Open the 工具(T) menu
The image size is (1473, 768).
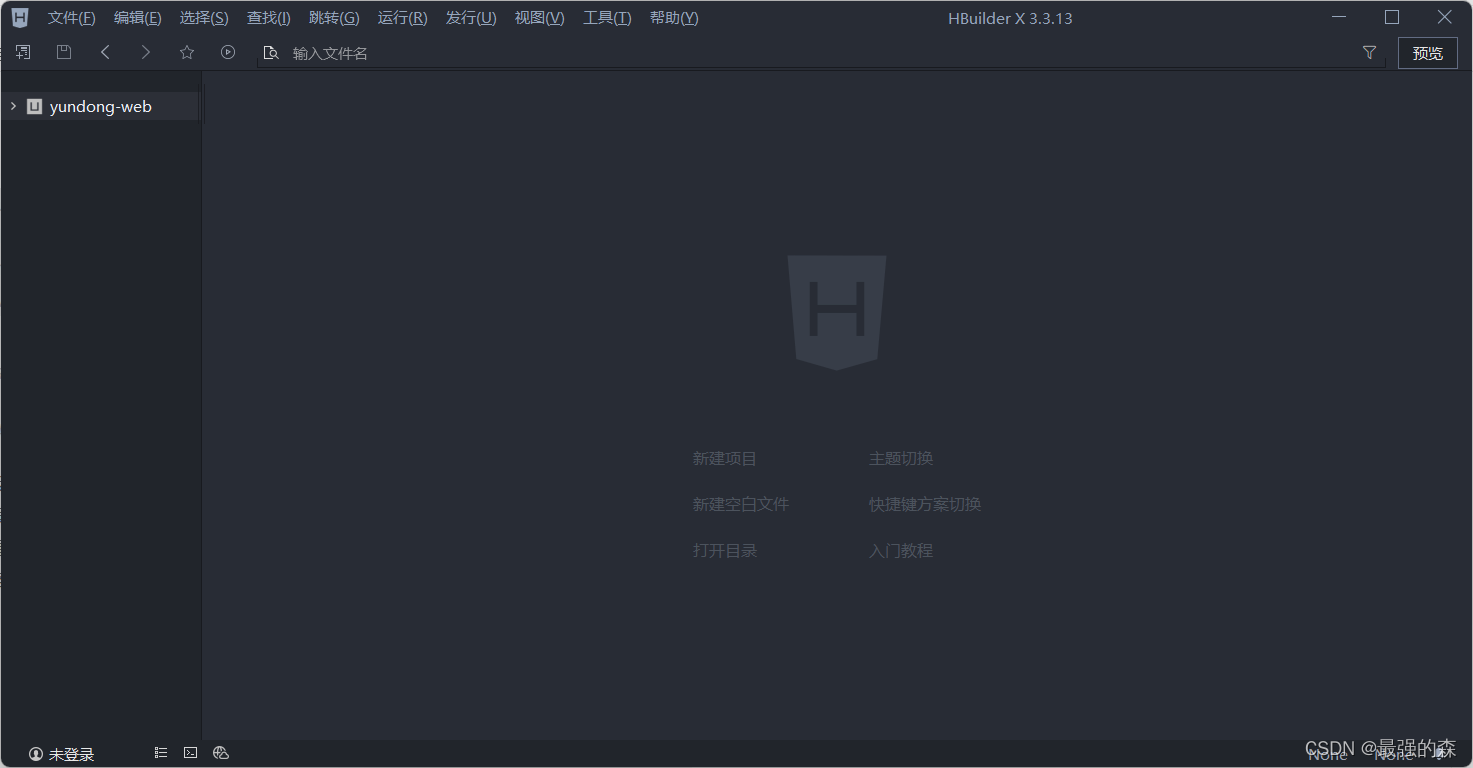pos(608,18)
